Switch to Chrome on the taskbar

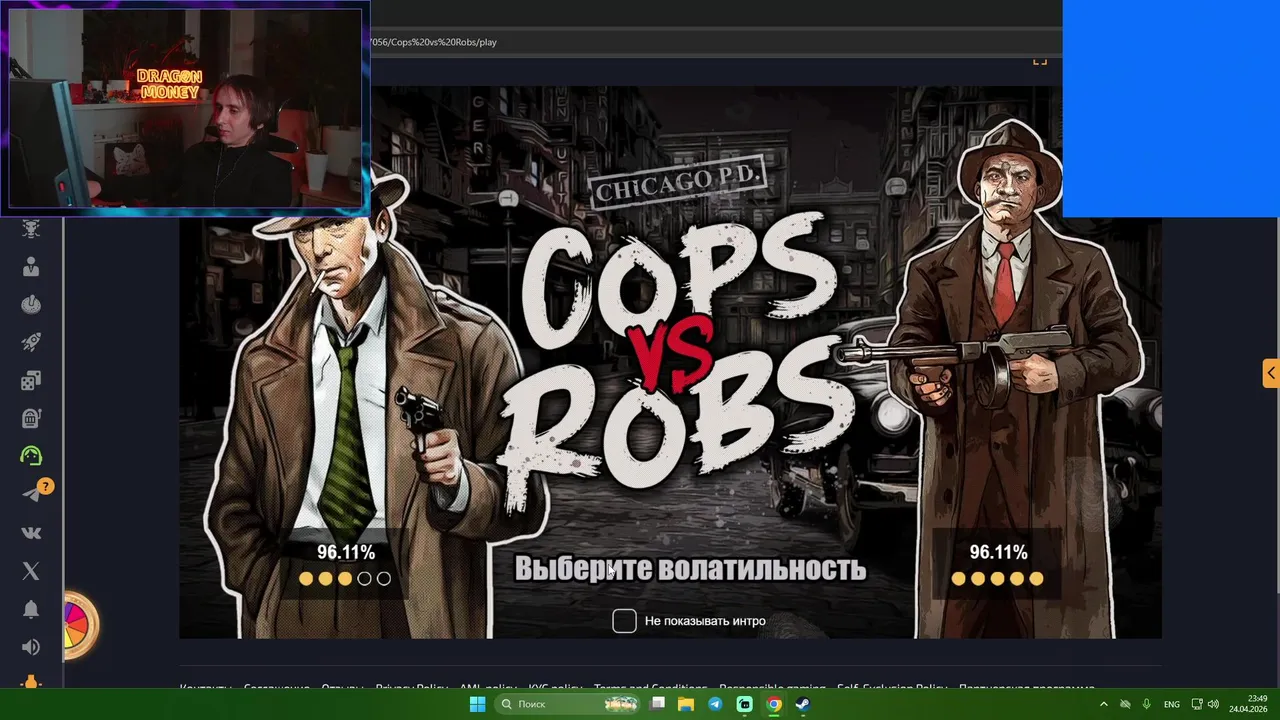(x=773, y=704)
